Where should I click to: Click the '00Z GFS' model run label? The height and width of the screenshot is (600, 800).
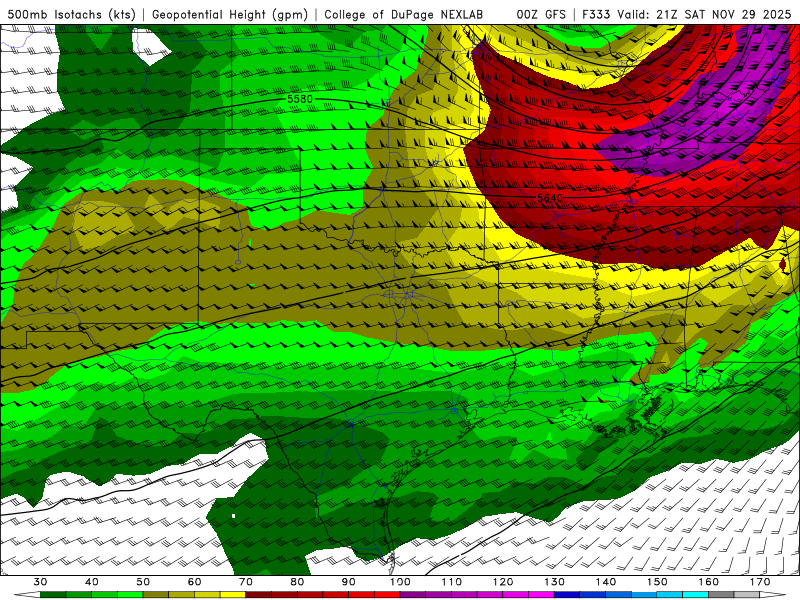pyautogui.click(x=541, y=14)
